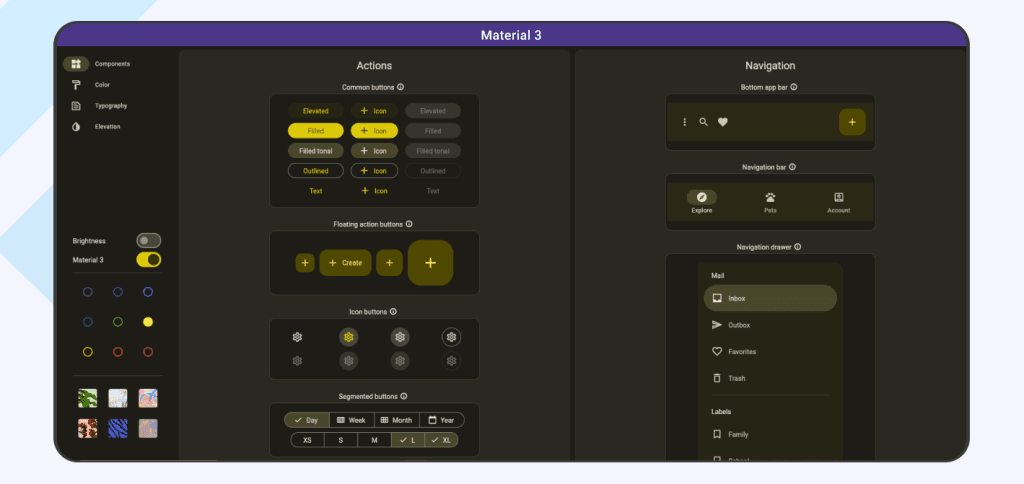
Task: Click the plus FAB in bottom app bar
Action: pyautogui.click(x=852, y=122)
